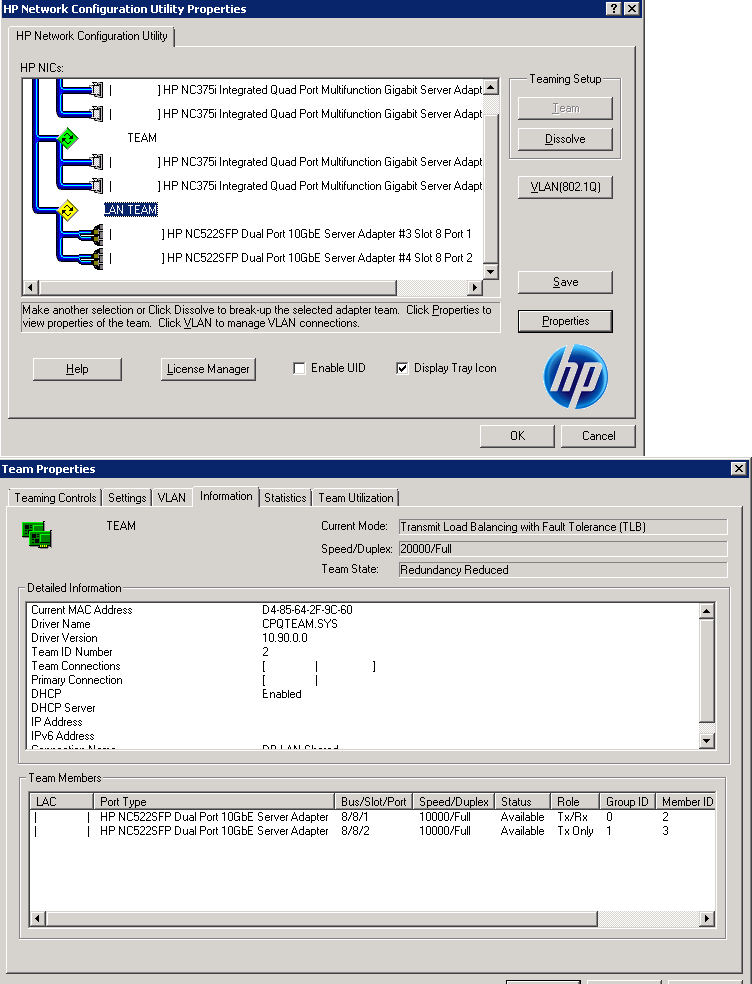
Task: Click the Role column header
Action: pyautogui.click(x=575, y=801)
